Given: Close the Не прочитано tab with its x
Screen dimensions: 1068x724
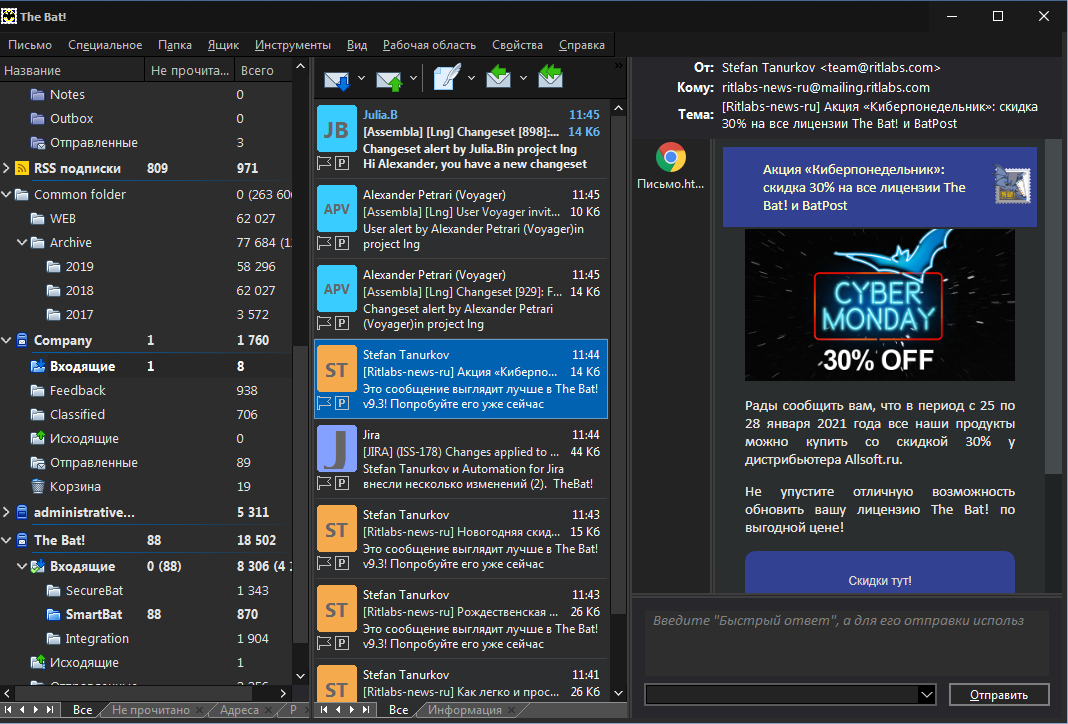Looking at the screenshot, I should [200, 710].
